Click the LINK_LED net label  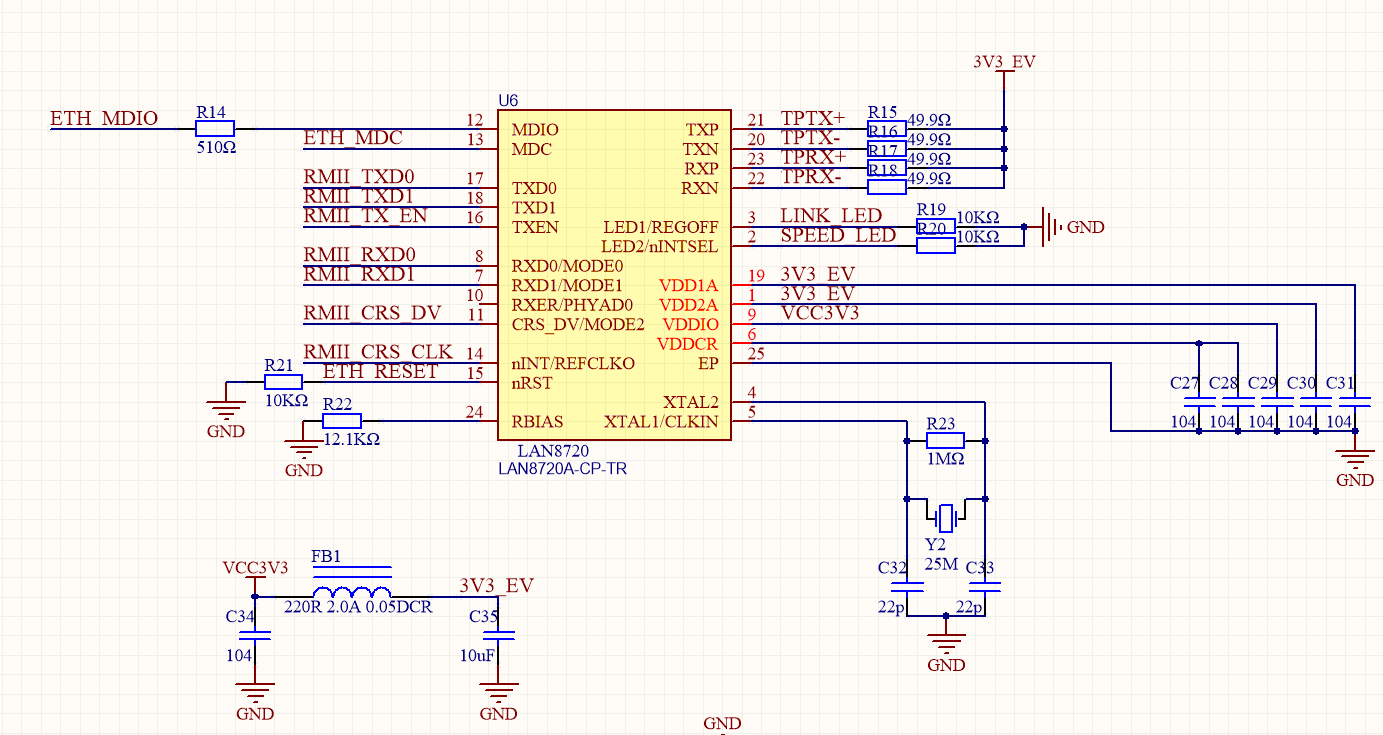830,216
